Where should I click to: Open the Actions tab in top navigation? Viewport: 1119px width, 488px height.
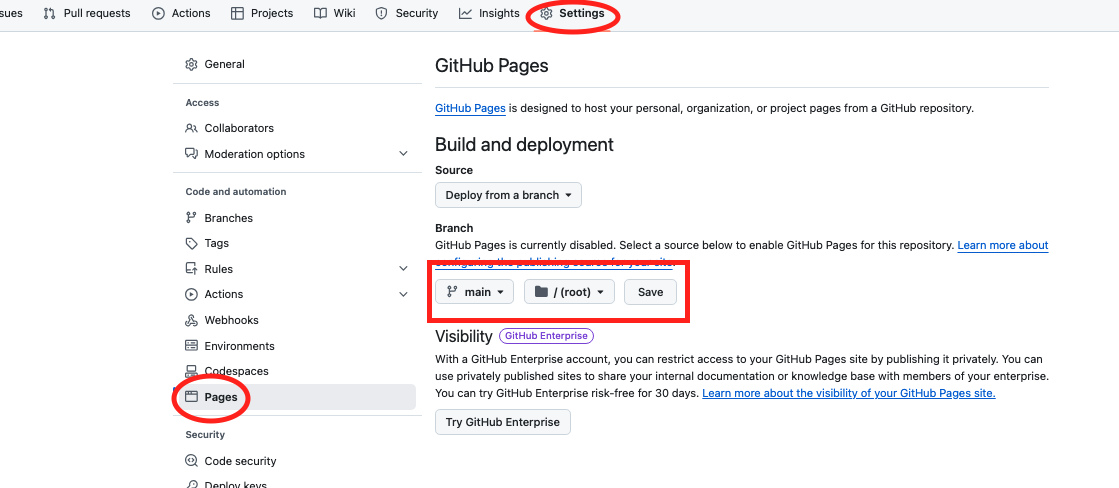point(181,13)
